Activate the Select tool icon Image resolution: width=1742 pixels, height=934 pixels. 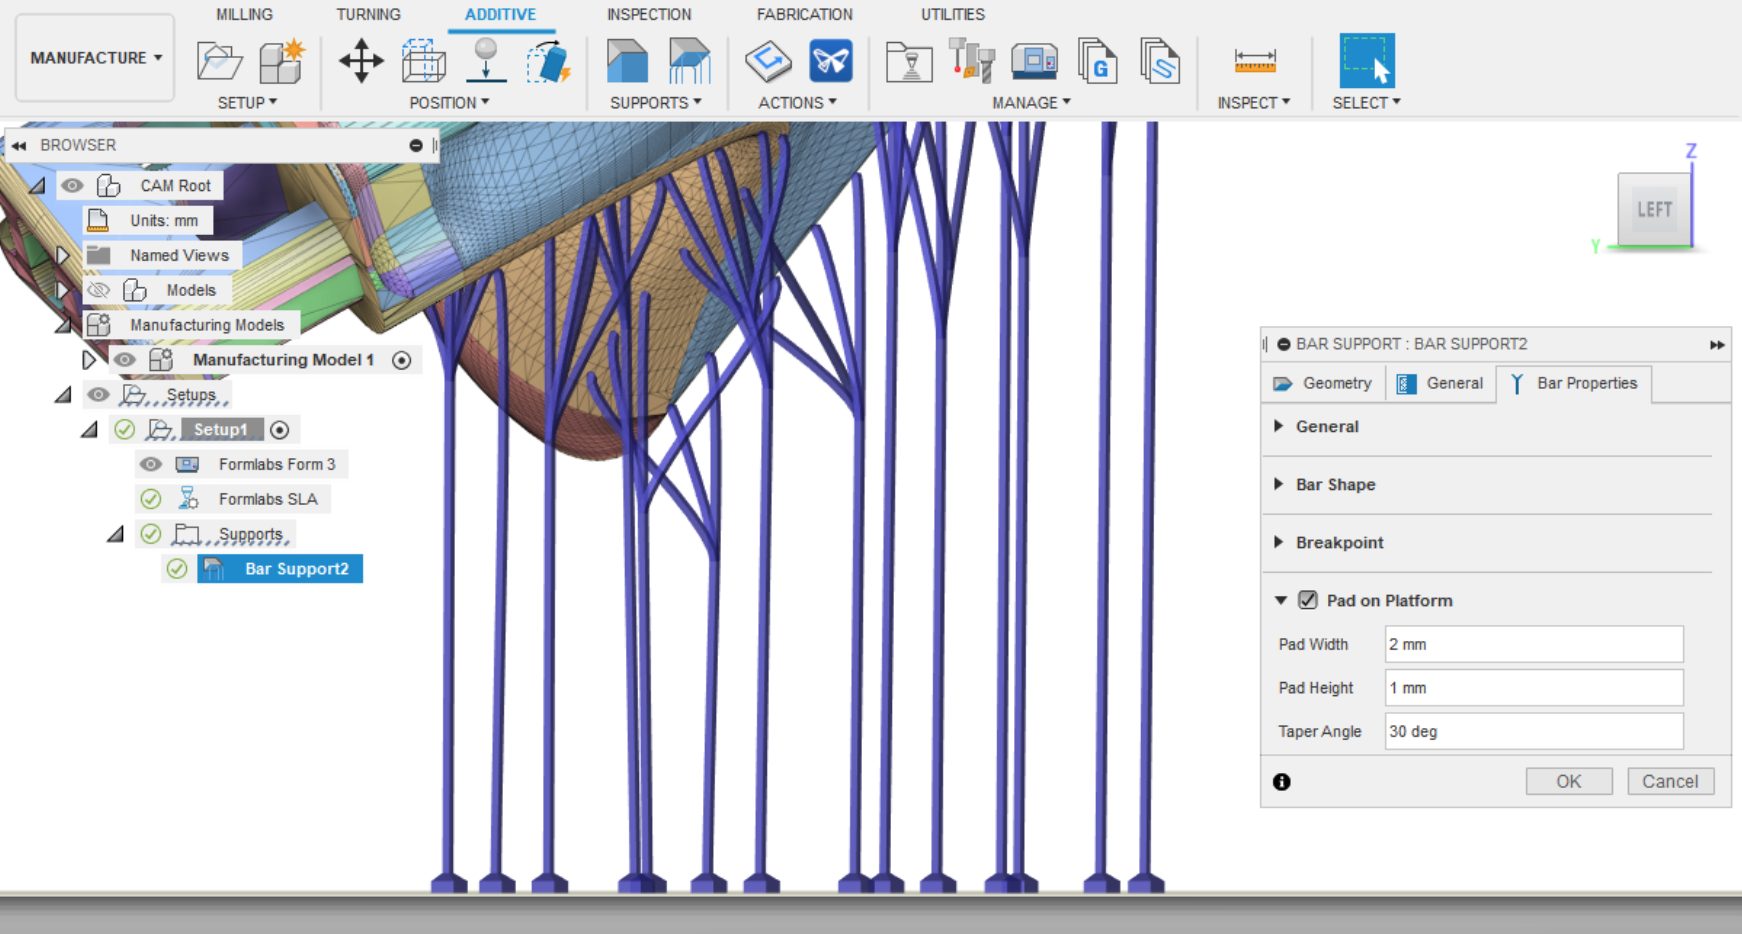tap(1366, 61)
